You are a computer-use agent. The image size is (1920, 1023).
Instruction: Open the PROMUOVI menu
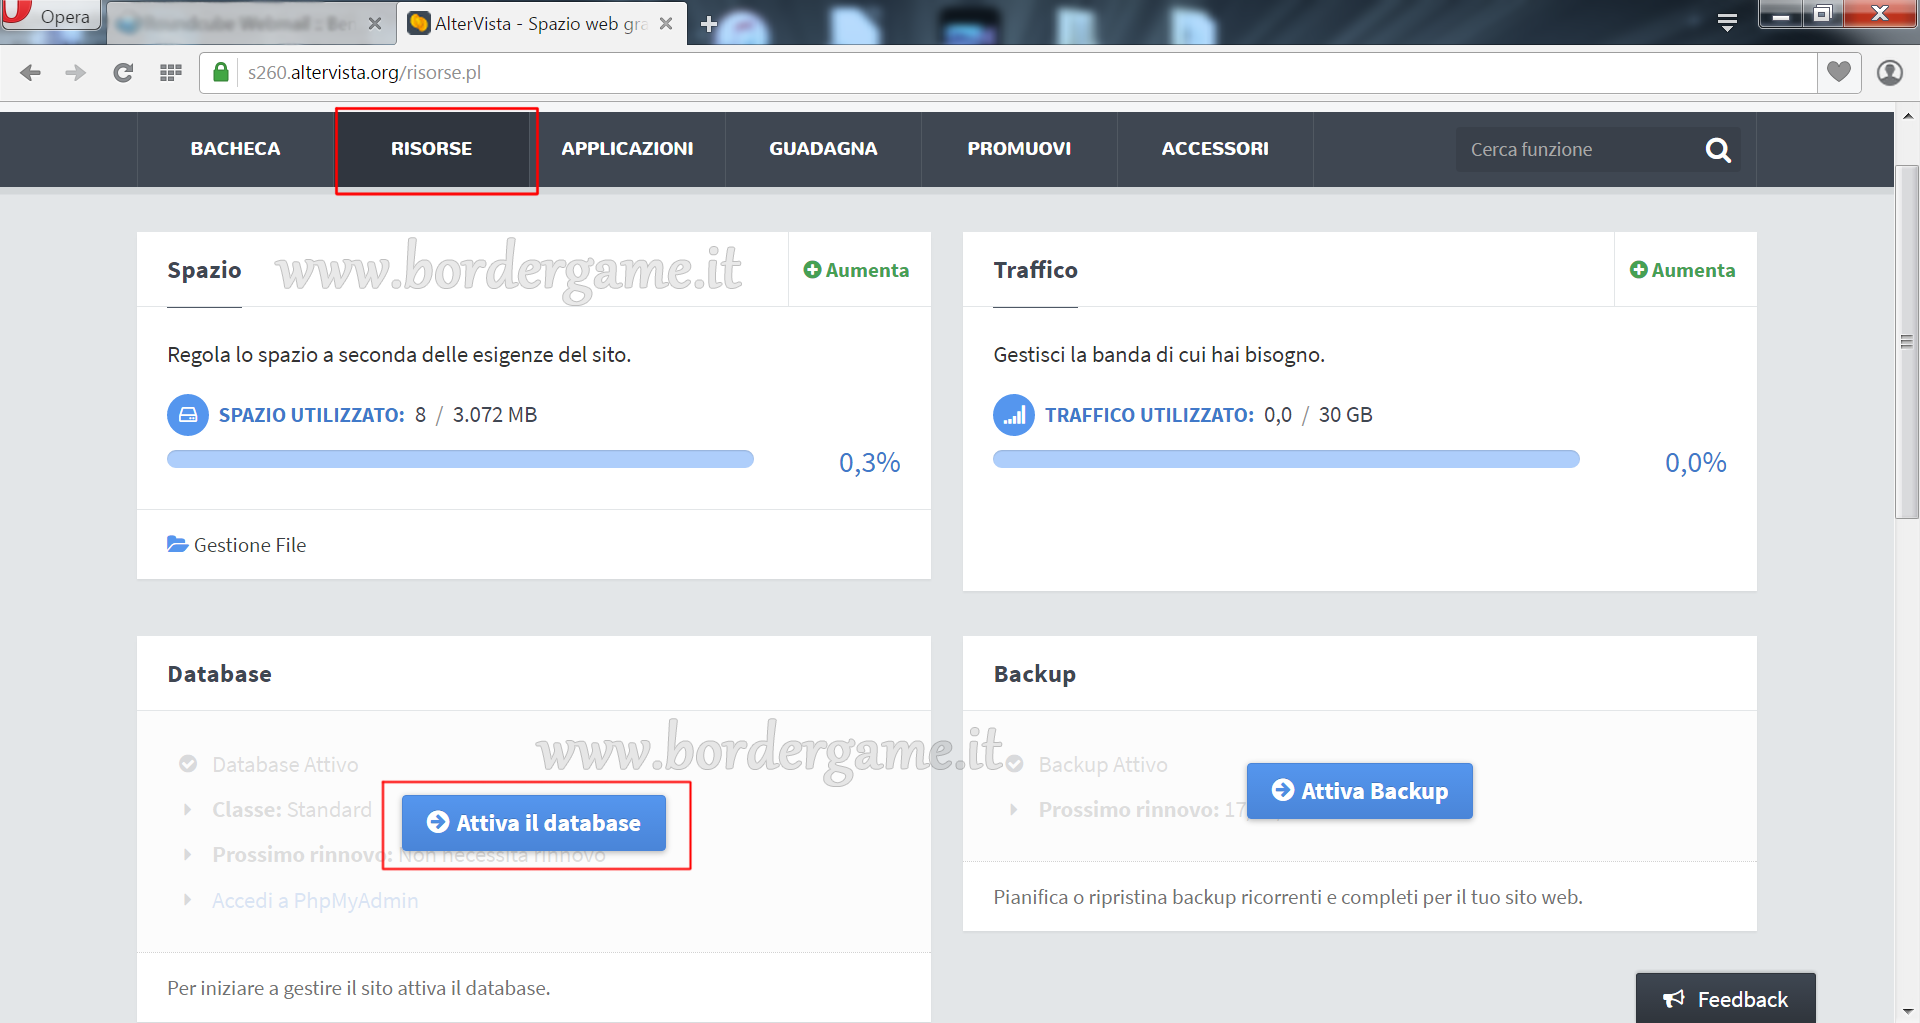click(x=1019, y=149)
